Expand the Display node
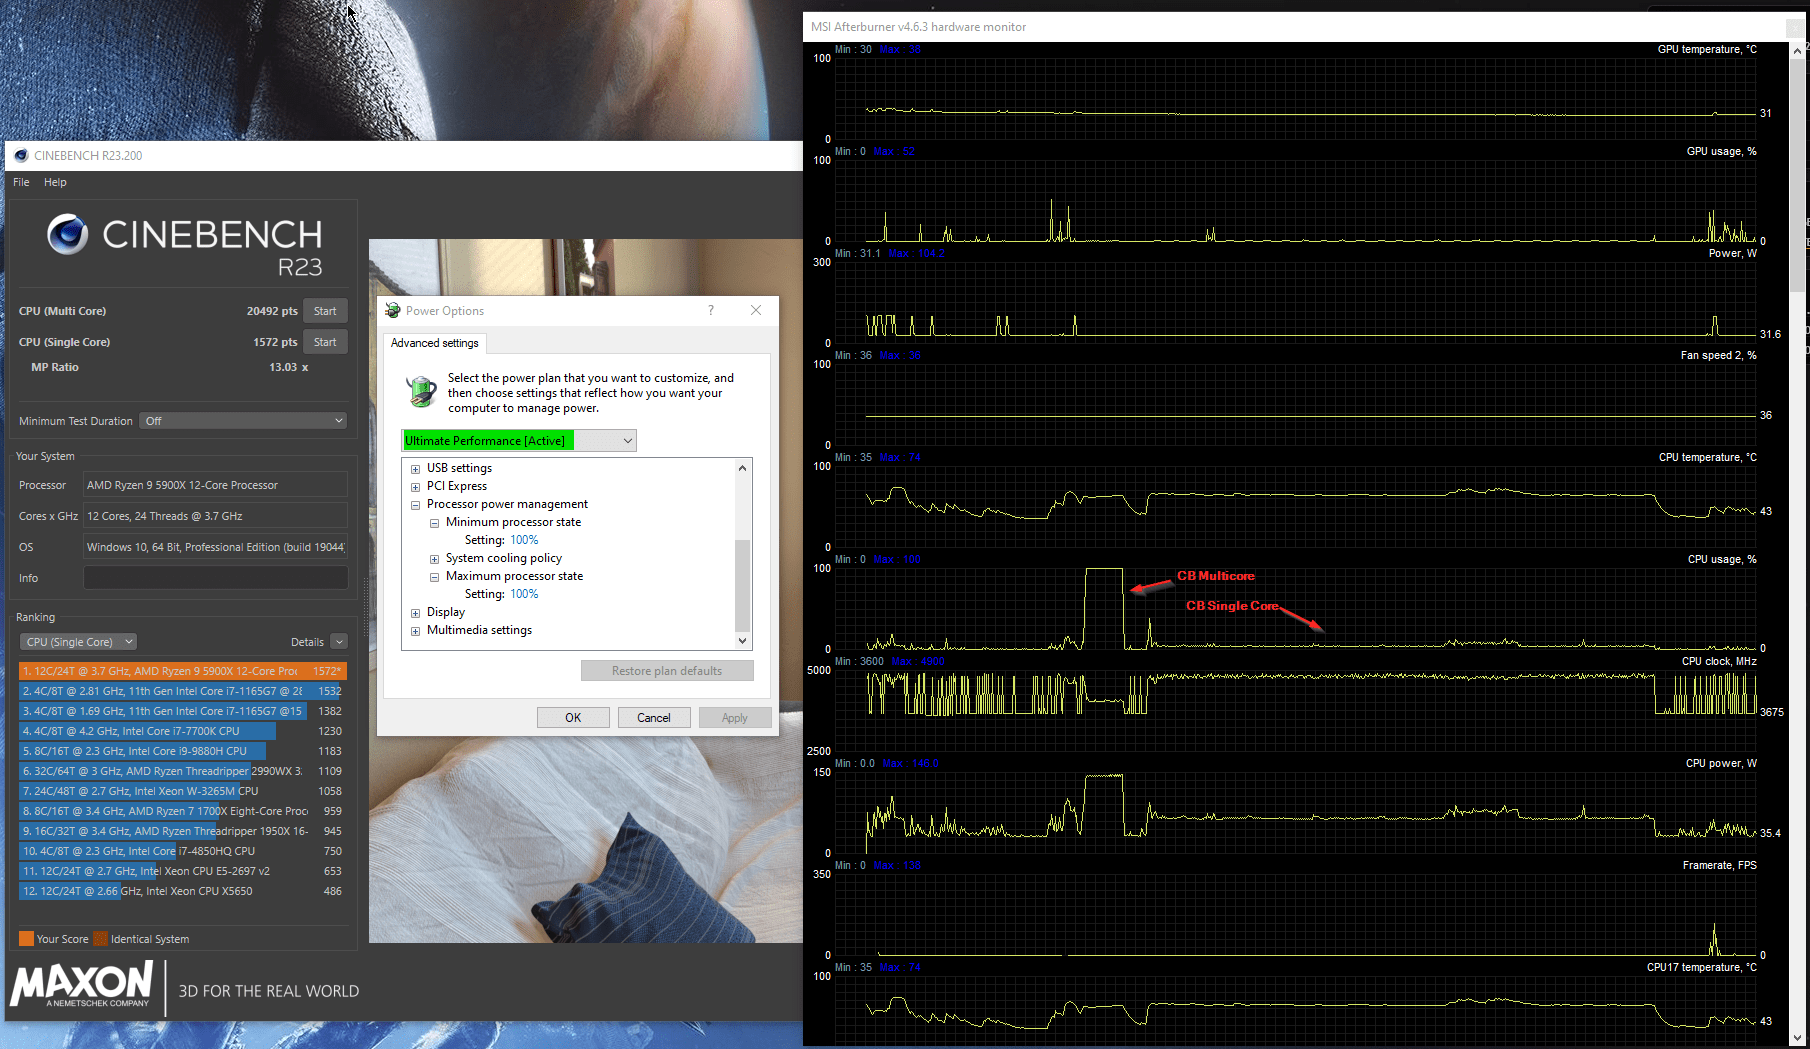 [x=415, y=613]
